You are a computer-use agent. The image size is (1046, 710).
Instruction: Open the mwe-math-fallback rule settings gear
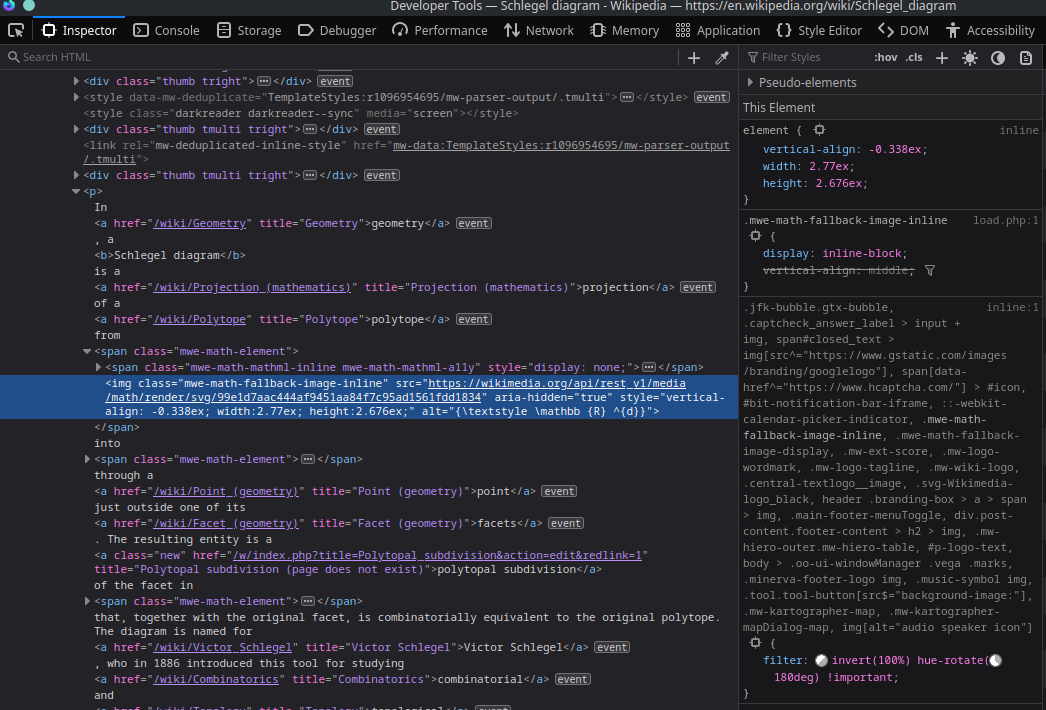click(757, 236)
